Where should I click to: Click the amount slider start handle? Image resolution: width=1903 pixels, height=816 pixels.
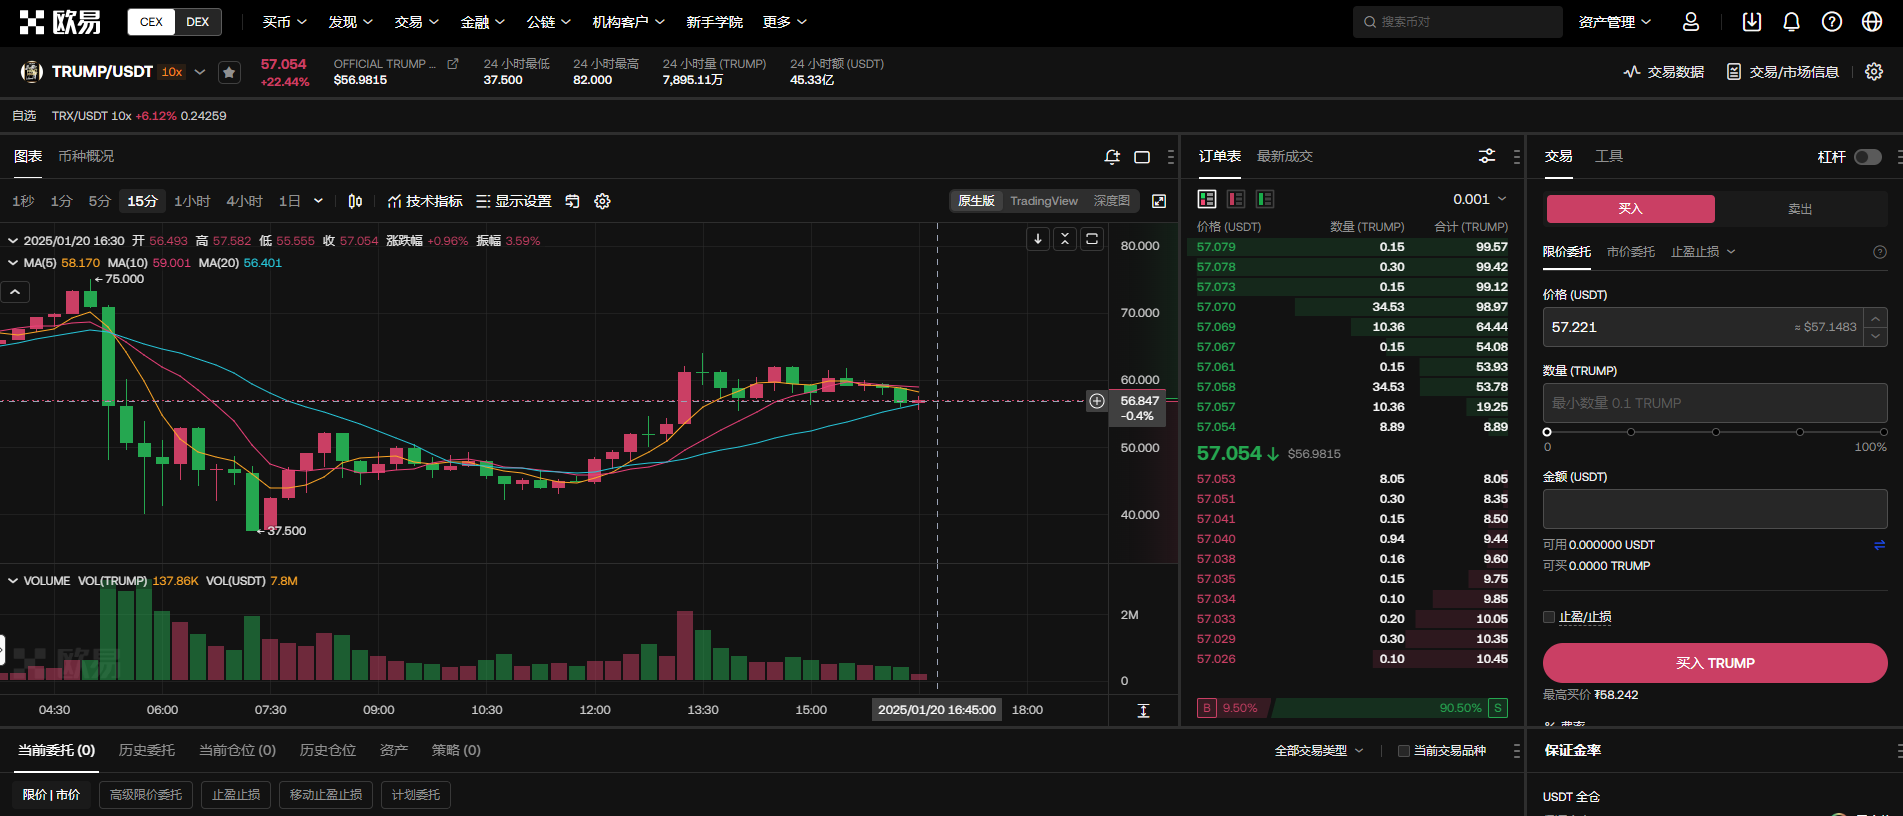[x=1547, y=432]
